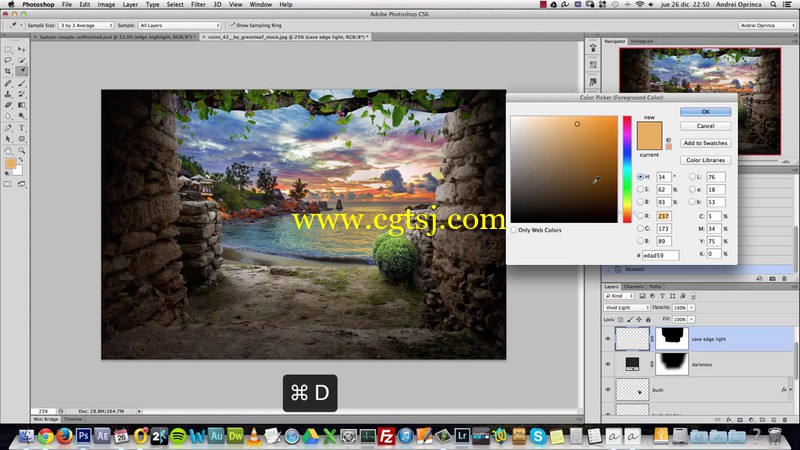Select the Crop tool
Screen dimensions: 800x450
point(8,71)
